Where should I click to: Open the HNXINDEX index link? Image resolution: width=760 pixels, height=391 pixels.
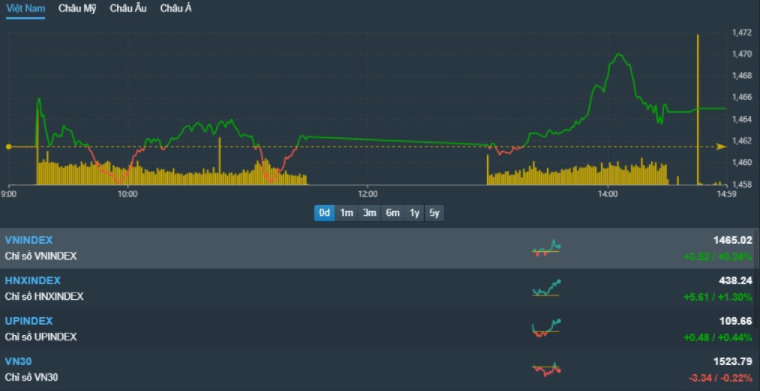pos(32,281)
